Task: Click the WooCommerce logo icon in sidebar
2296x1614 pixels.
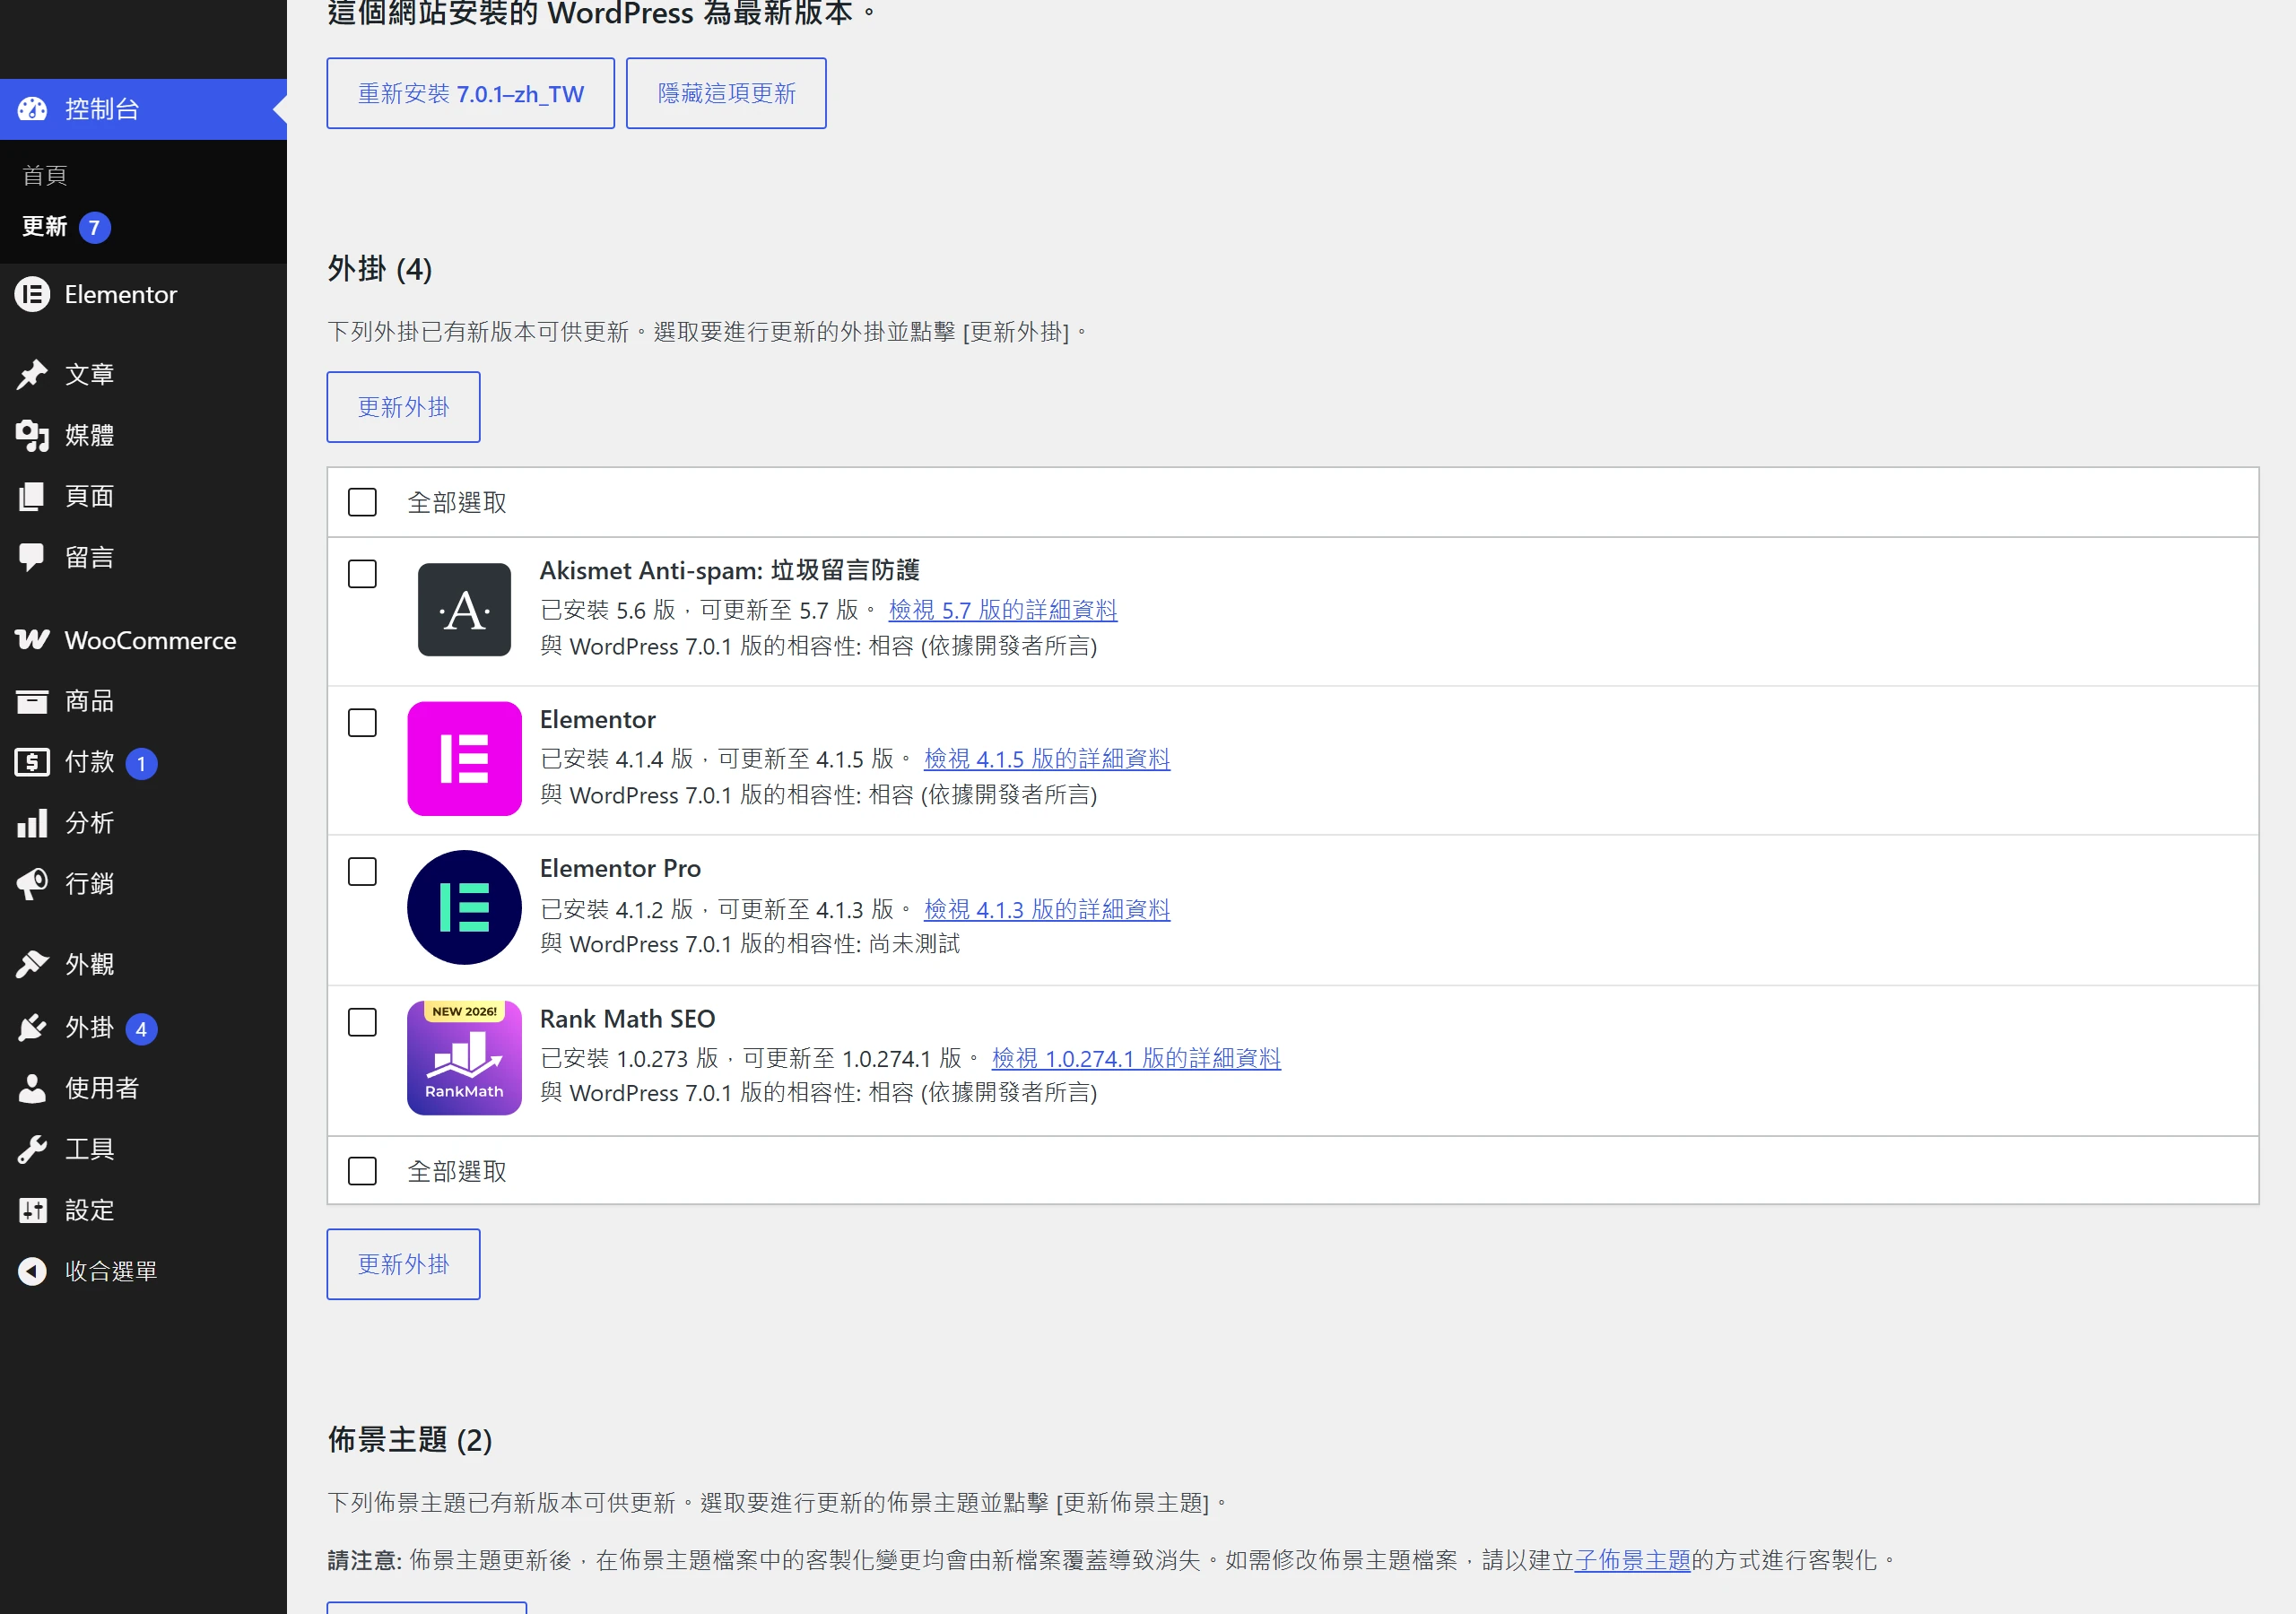Action: (x=32, y=640)
